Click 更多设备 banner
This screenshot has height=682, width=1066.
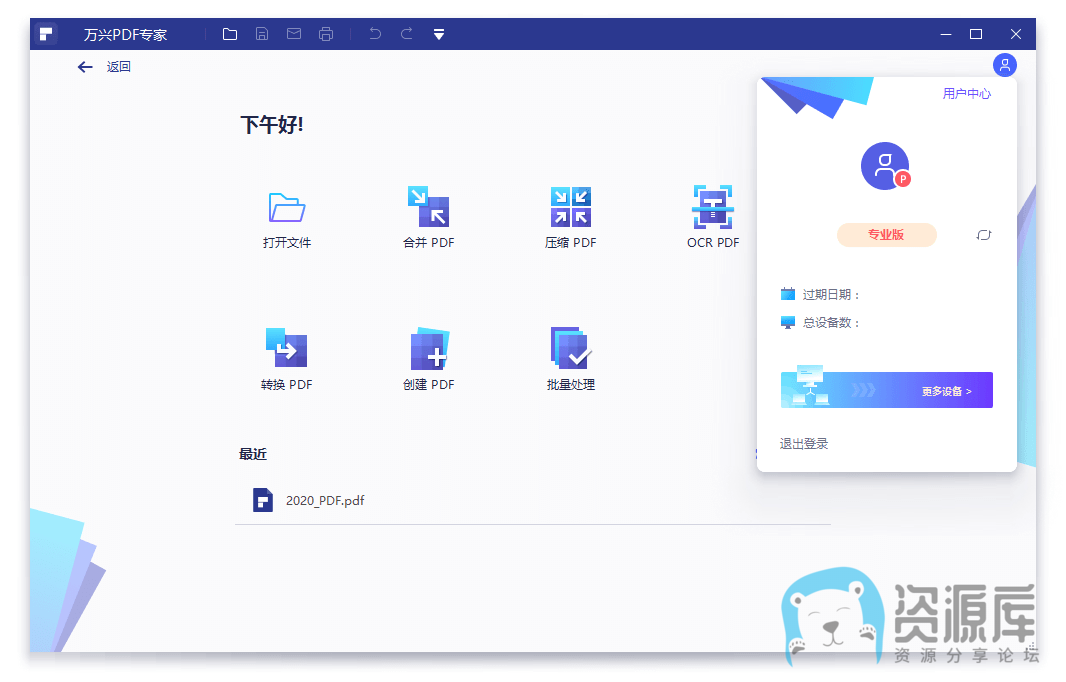click(887, 390)
